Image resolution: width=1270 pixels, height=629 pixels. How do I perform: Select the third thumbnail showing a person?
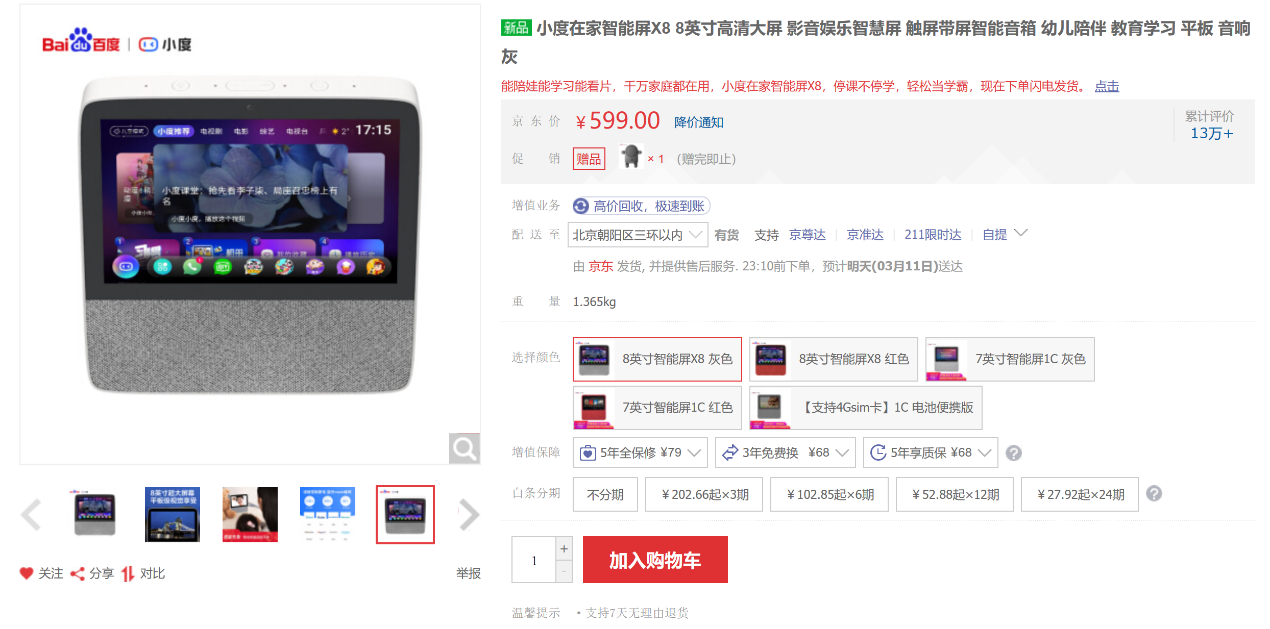point(250,515)
